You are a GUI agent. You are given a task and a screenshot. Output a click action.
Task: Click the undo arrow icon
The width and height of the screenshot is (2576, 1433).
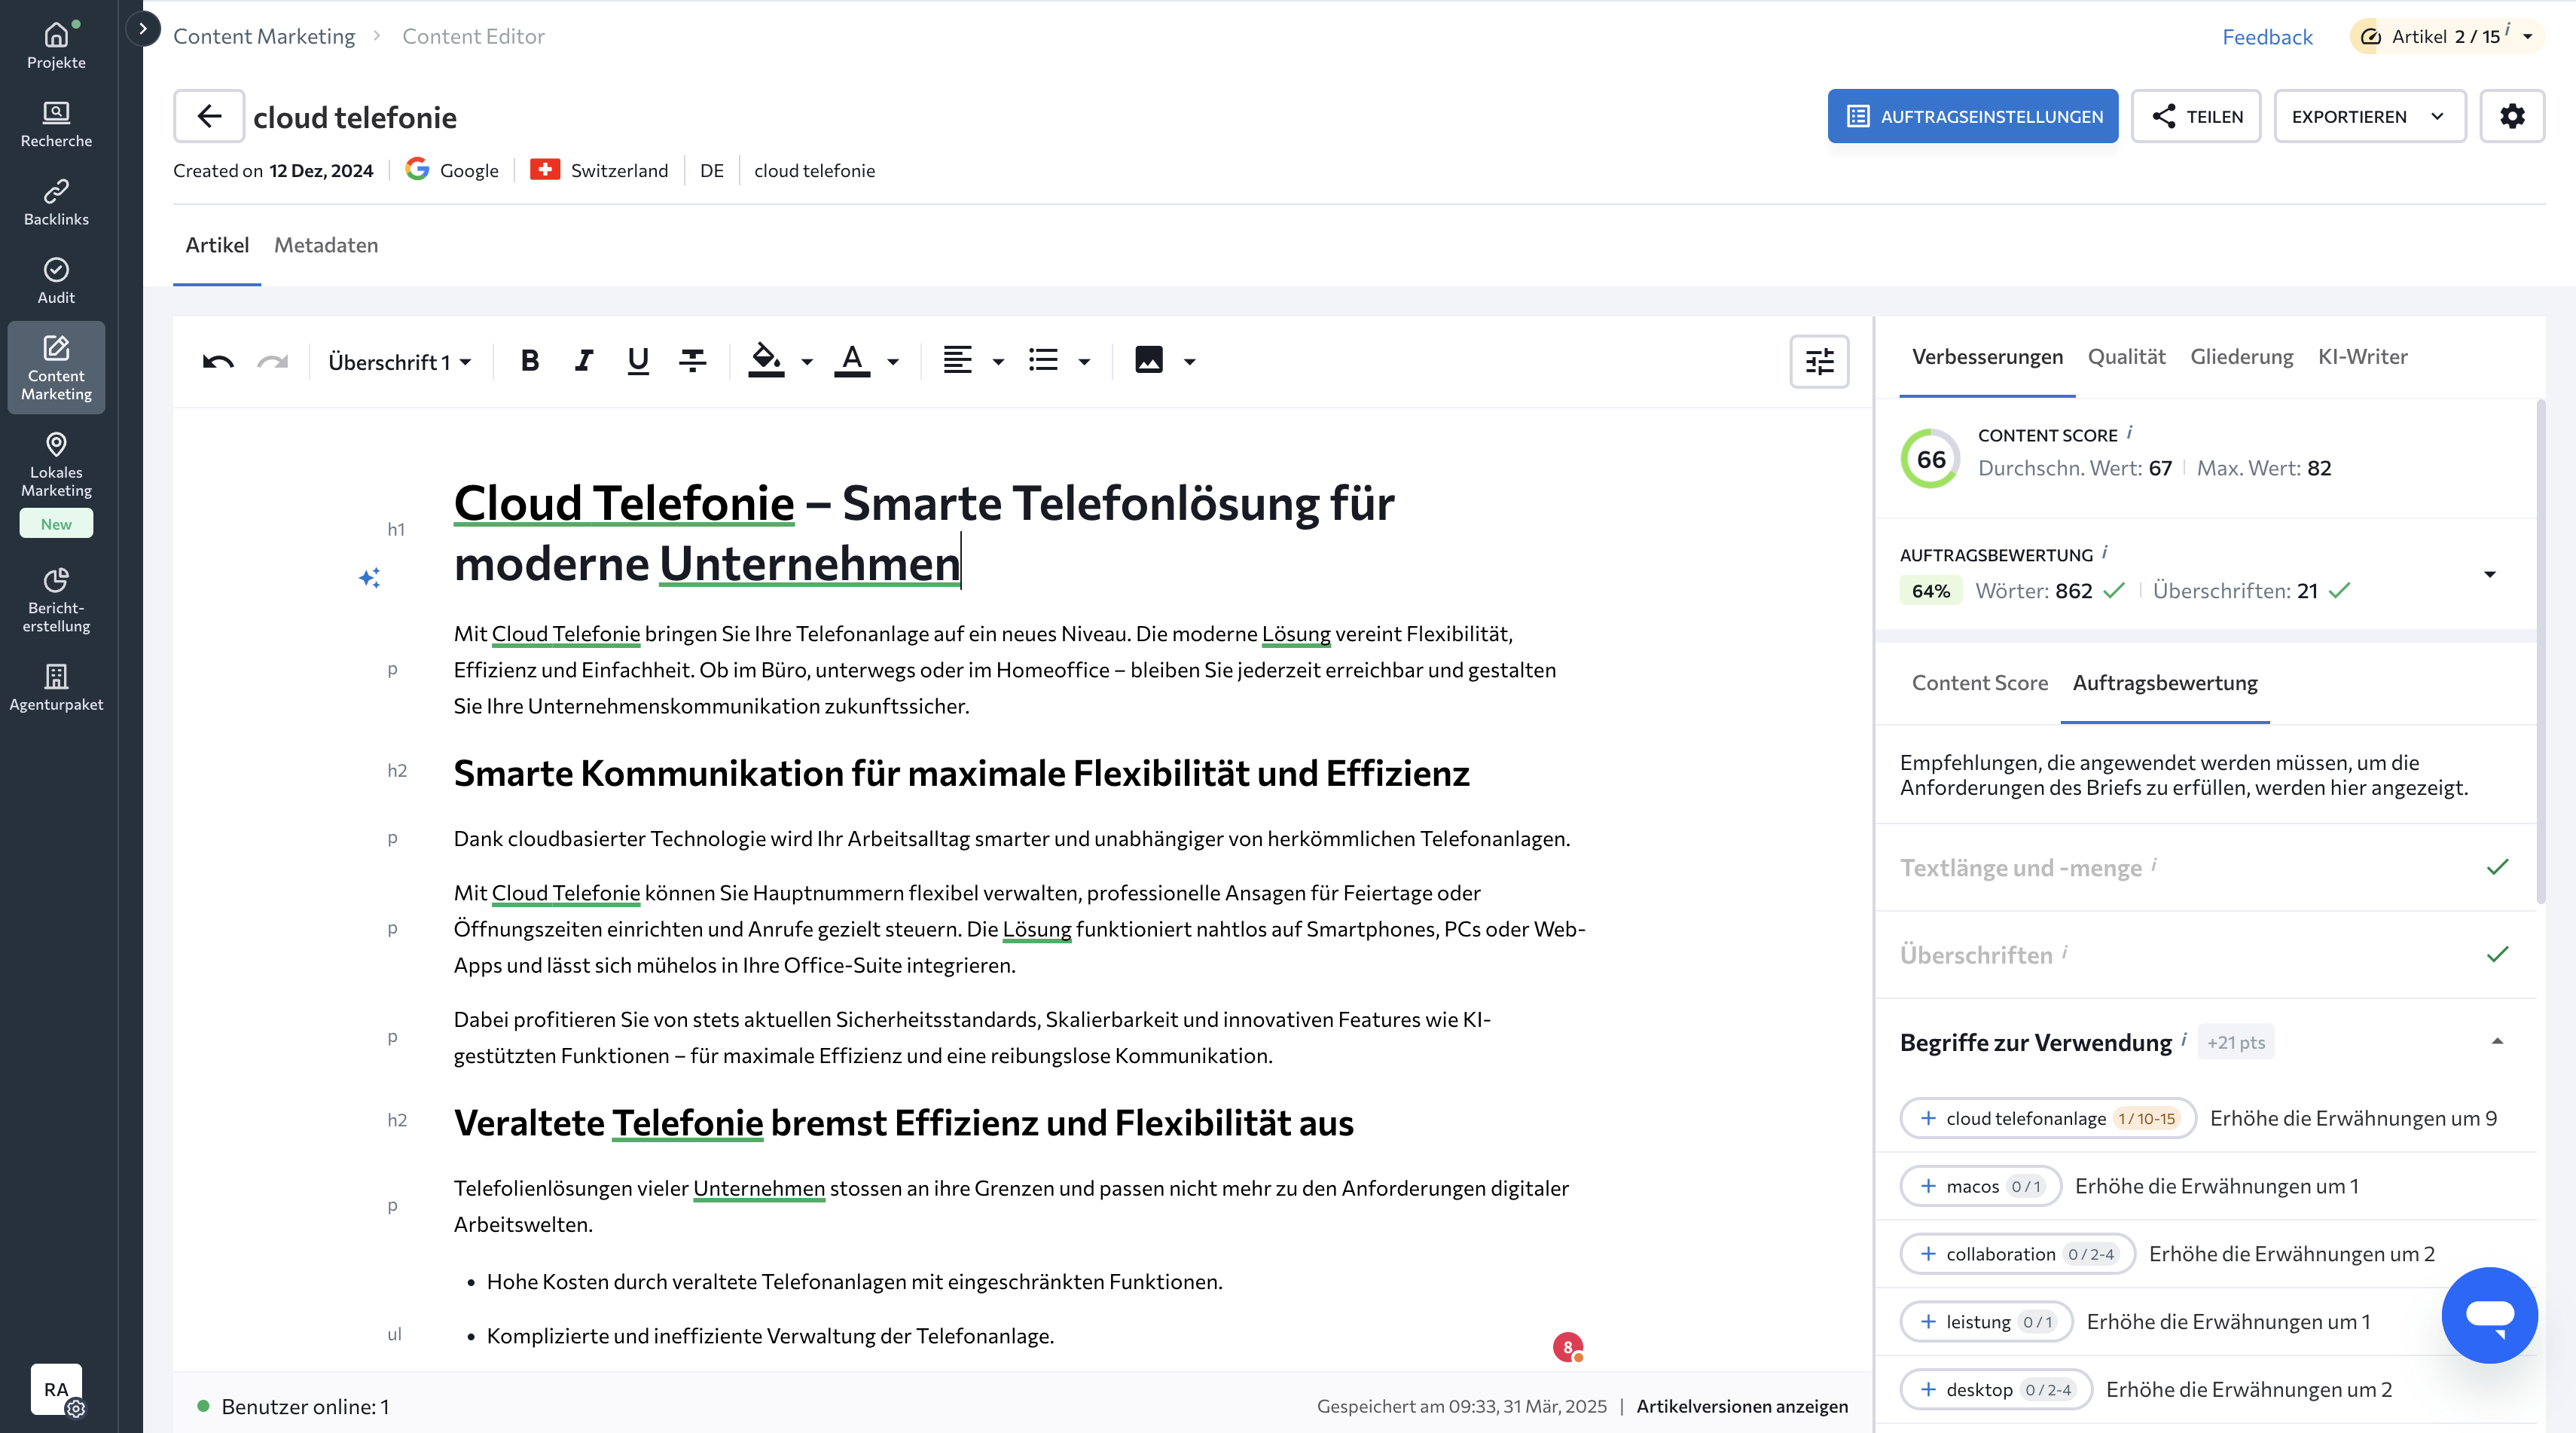tap(218, 361)
